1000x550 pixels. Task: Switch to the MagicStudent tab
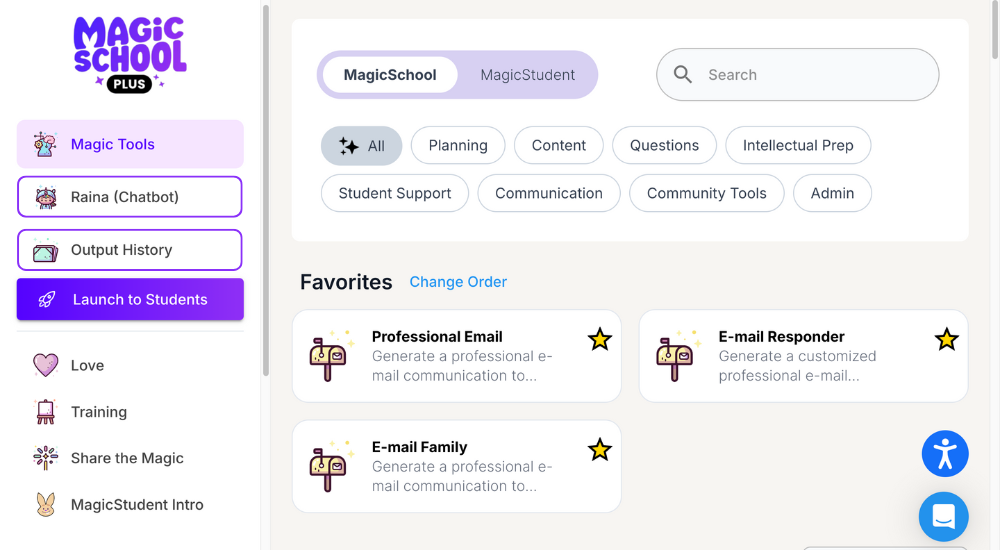point(527,75)
